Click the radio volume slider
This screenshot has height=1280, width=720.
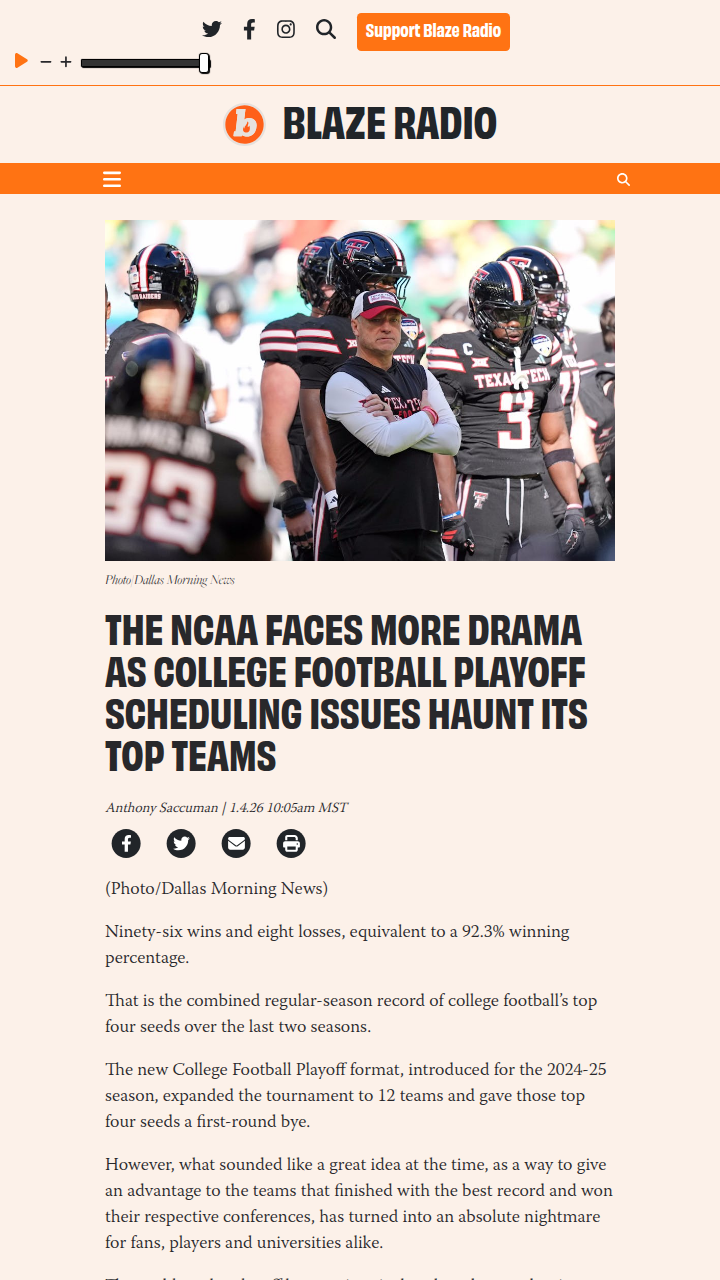145,63
